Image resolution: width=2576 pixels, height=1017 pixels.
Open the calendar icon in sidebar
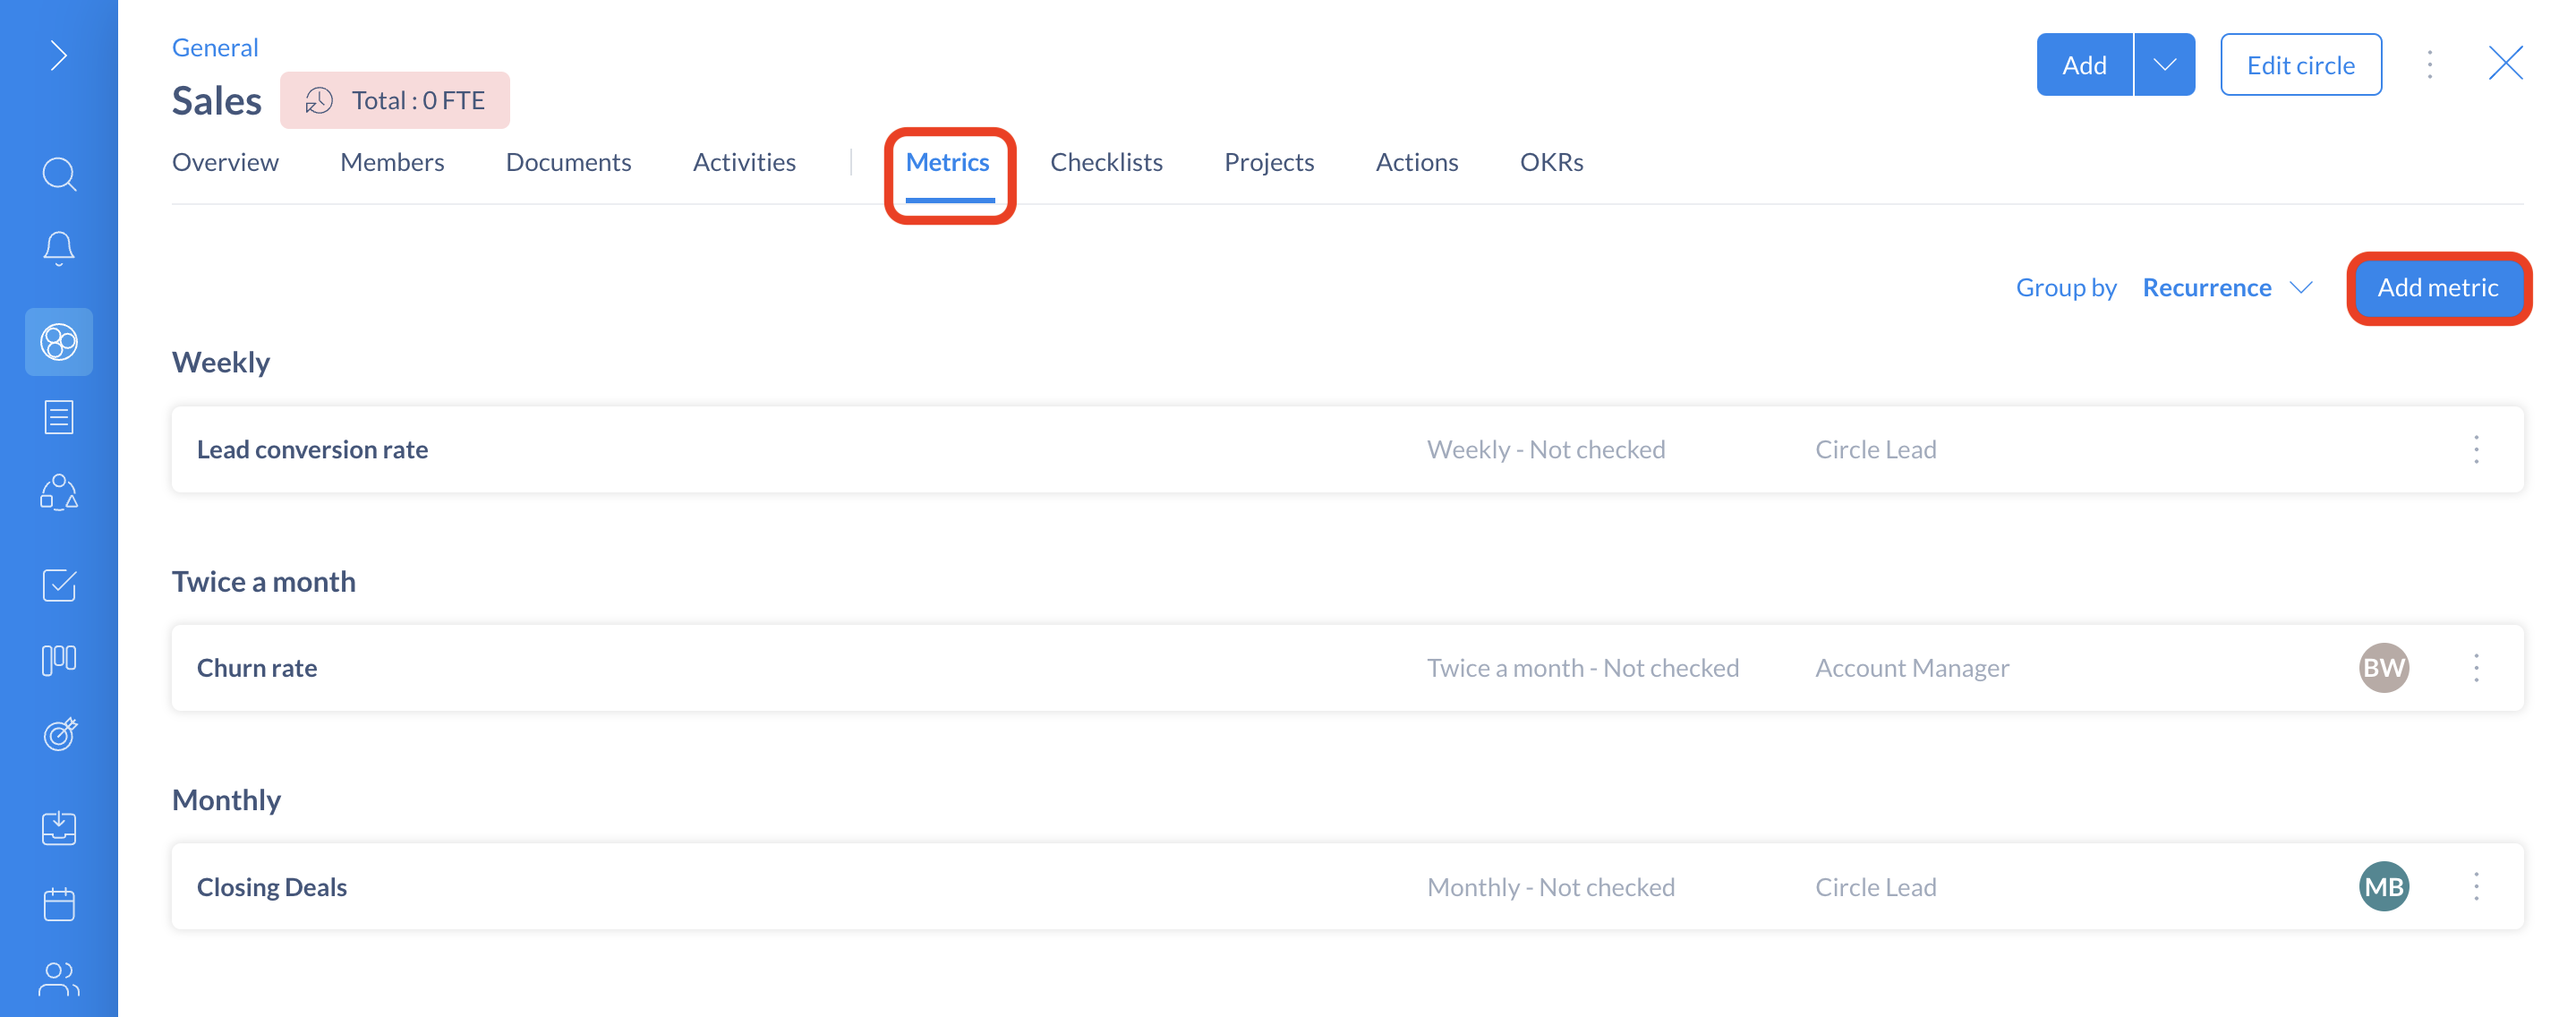[x=59, y=904]
